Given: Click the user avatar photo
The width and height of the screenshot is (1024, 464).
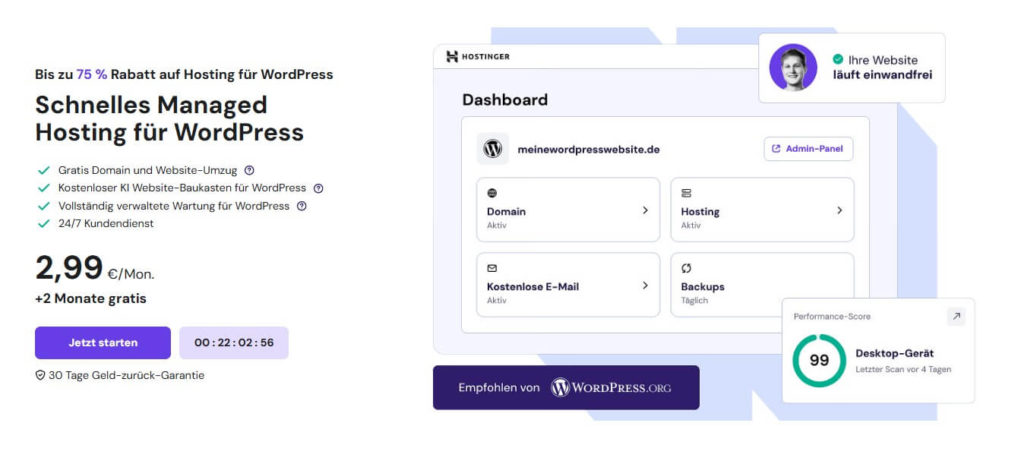Looking at the screenshot, I should click(x=793, y=67).
